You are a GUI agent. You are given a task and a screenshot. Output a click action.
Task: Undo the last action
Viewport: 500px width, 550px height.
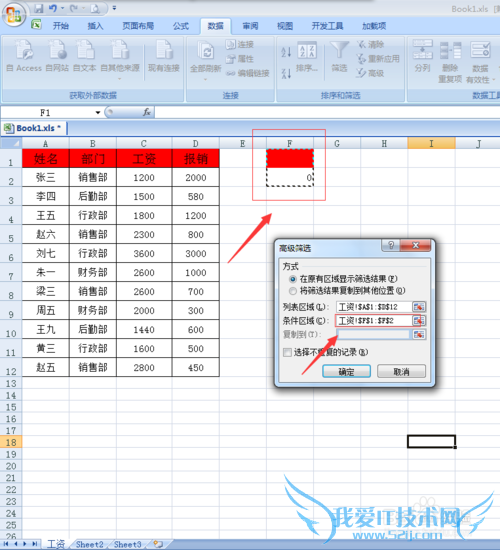coord(53,8)
